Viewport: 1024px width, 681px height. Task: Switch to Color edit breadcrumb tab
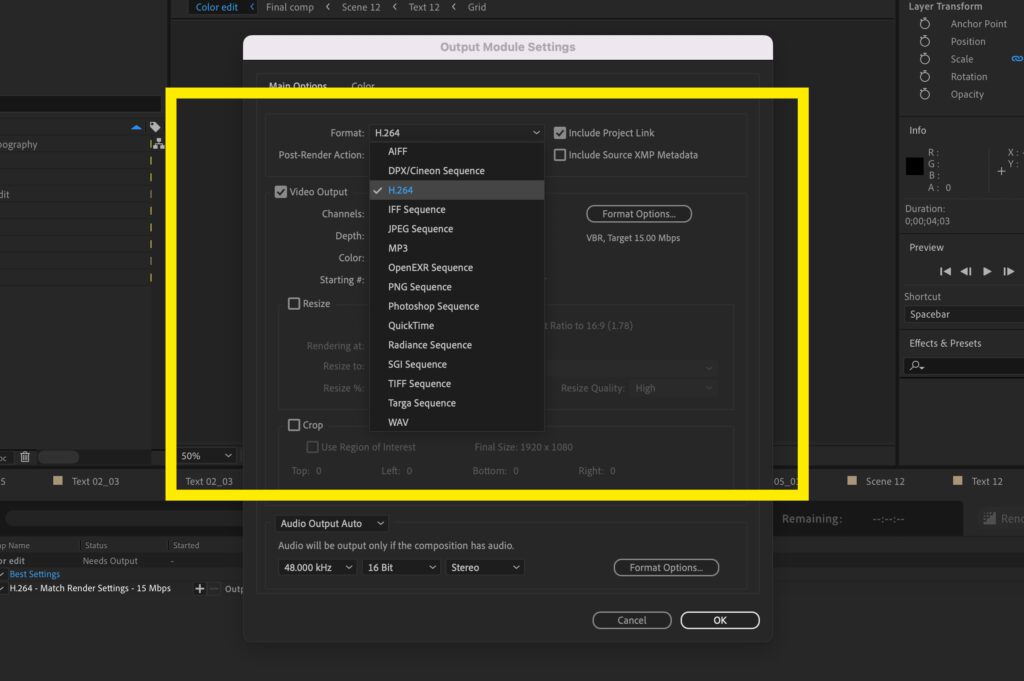tap(217, 7)
